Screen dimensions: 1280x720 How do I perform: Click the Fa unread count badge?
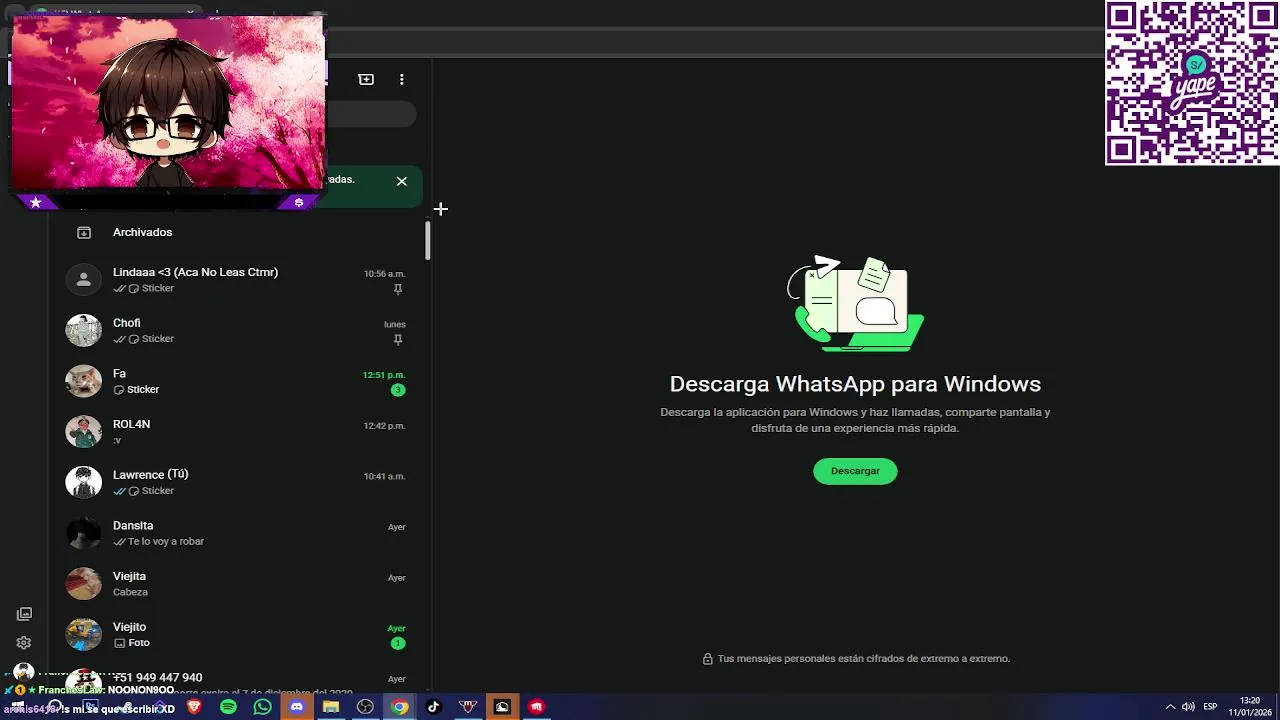pyautogui.click(x=398, y=390)
